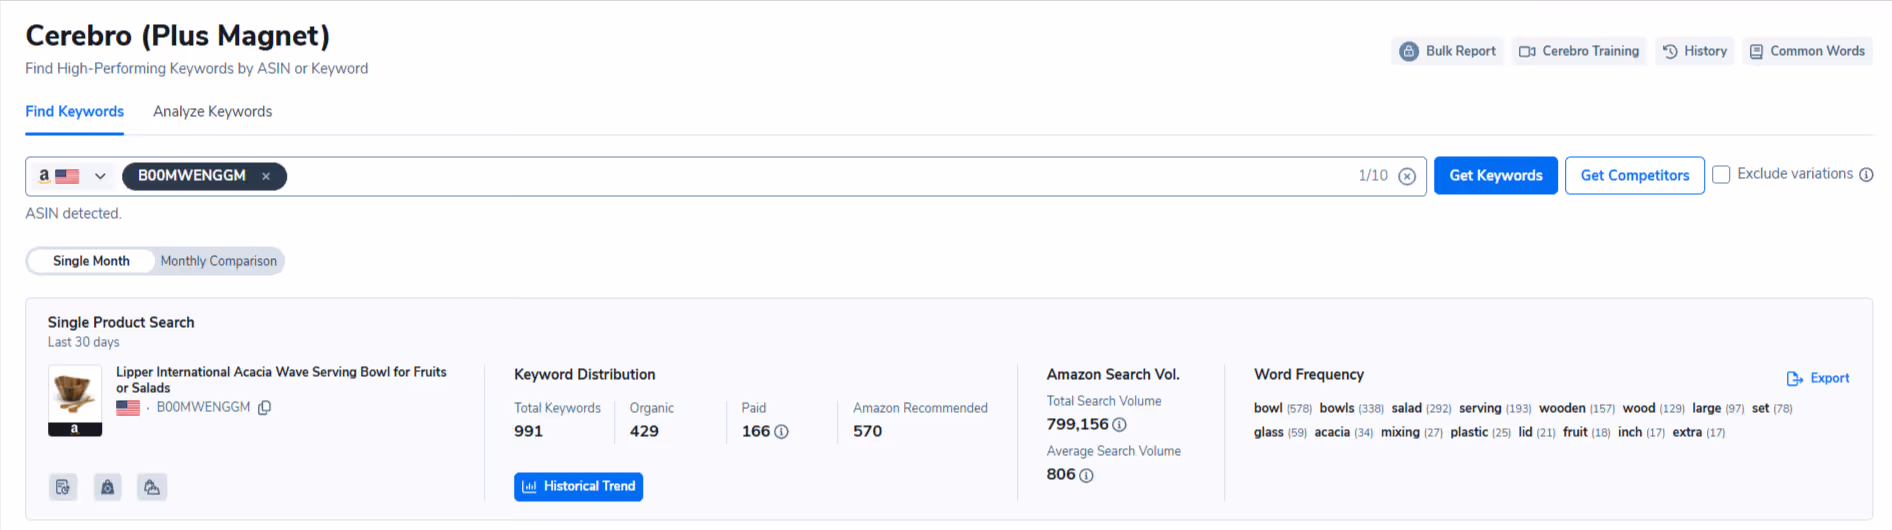Click the Get Competitors button
Image resolution: width=1892 pixels, height=530 pixels.
point(1635,176)
